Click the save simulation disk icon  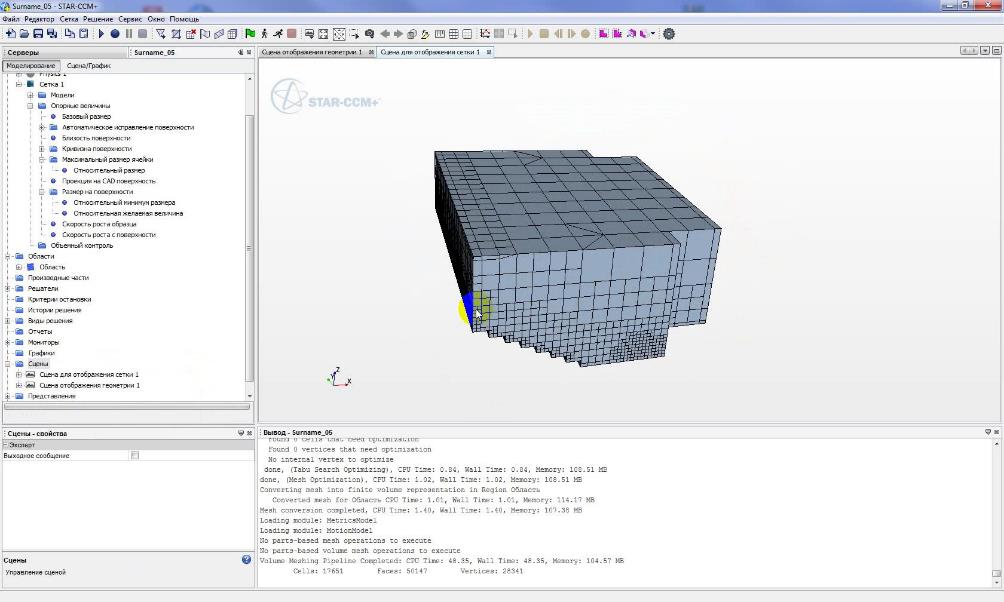(x=38, y=33)
